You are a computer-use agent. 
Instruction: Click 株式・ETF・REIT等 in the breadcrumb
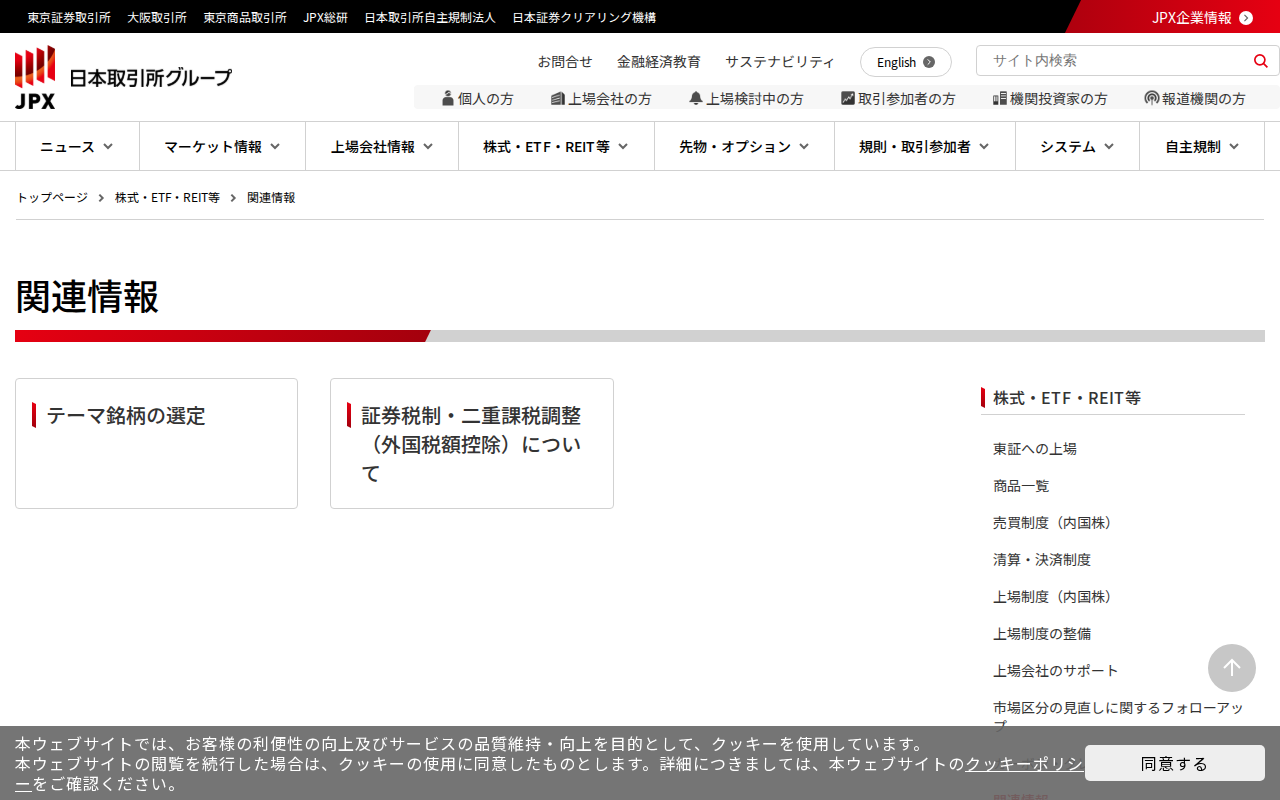pyautogui.click(x=167, y=198)
